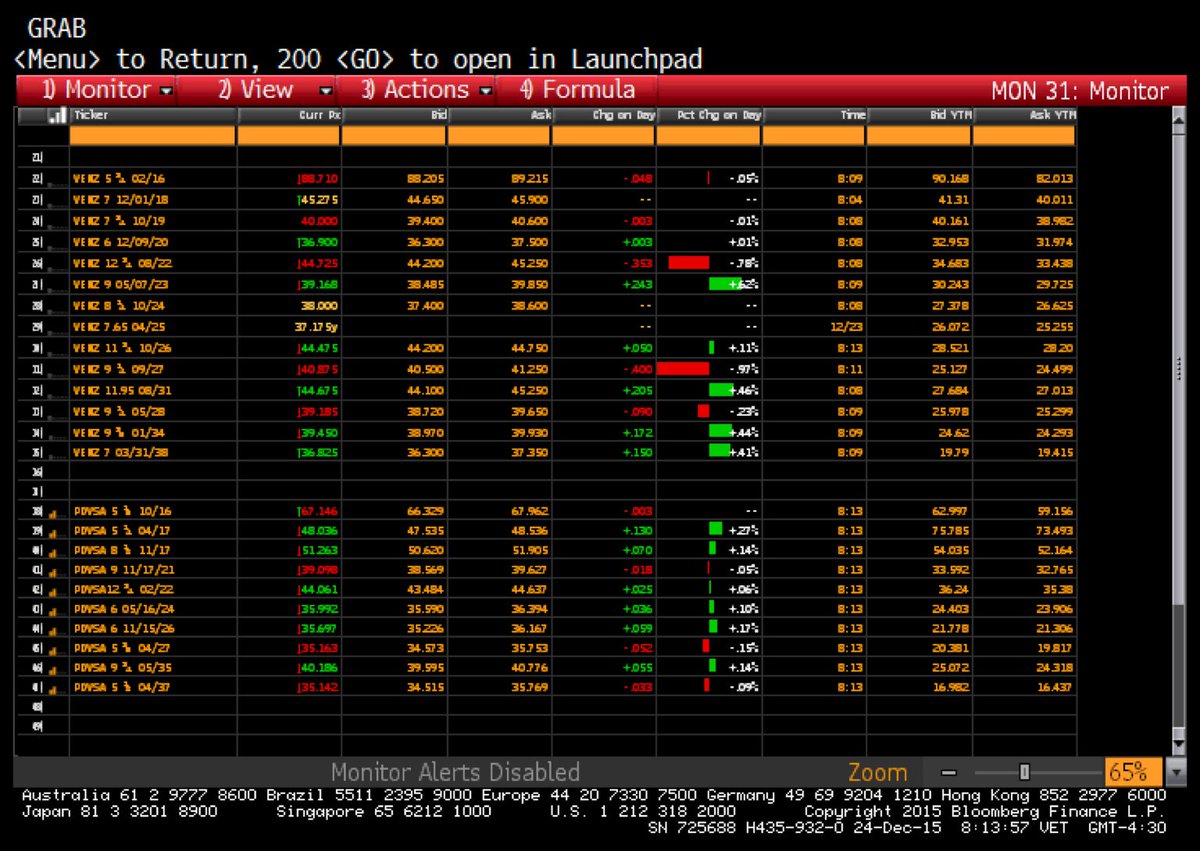Viewport: 1200px width, 851px height.
Task: Click the Ask value 89.215
Action: [x=532, y=178]
